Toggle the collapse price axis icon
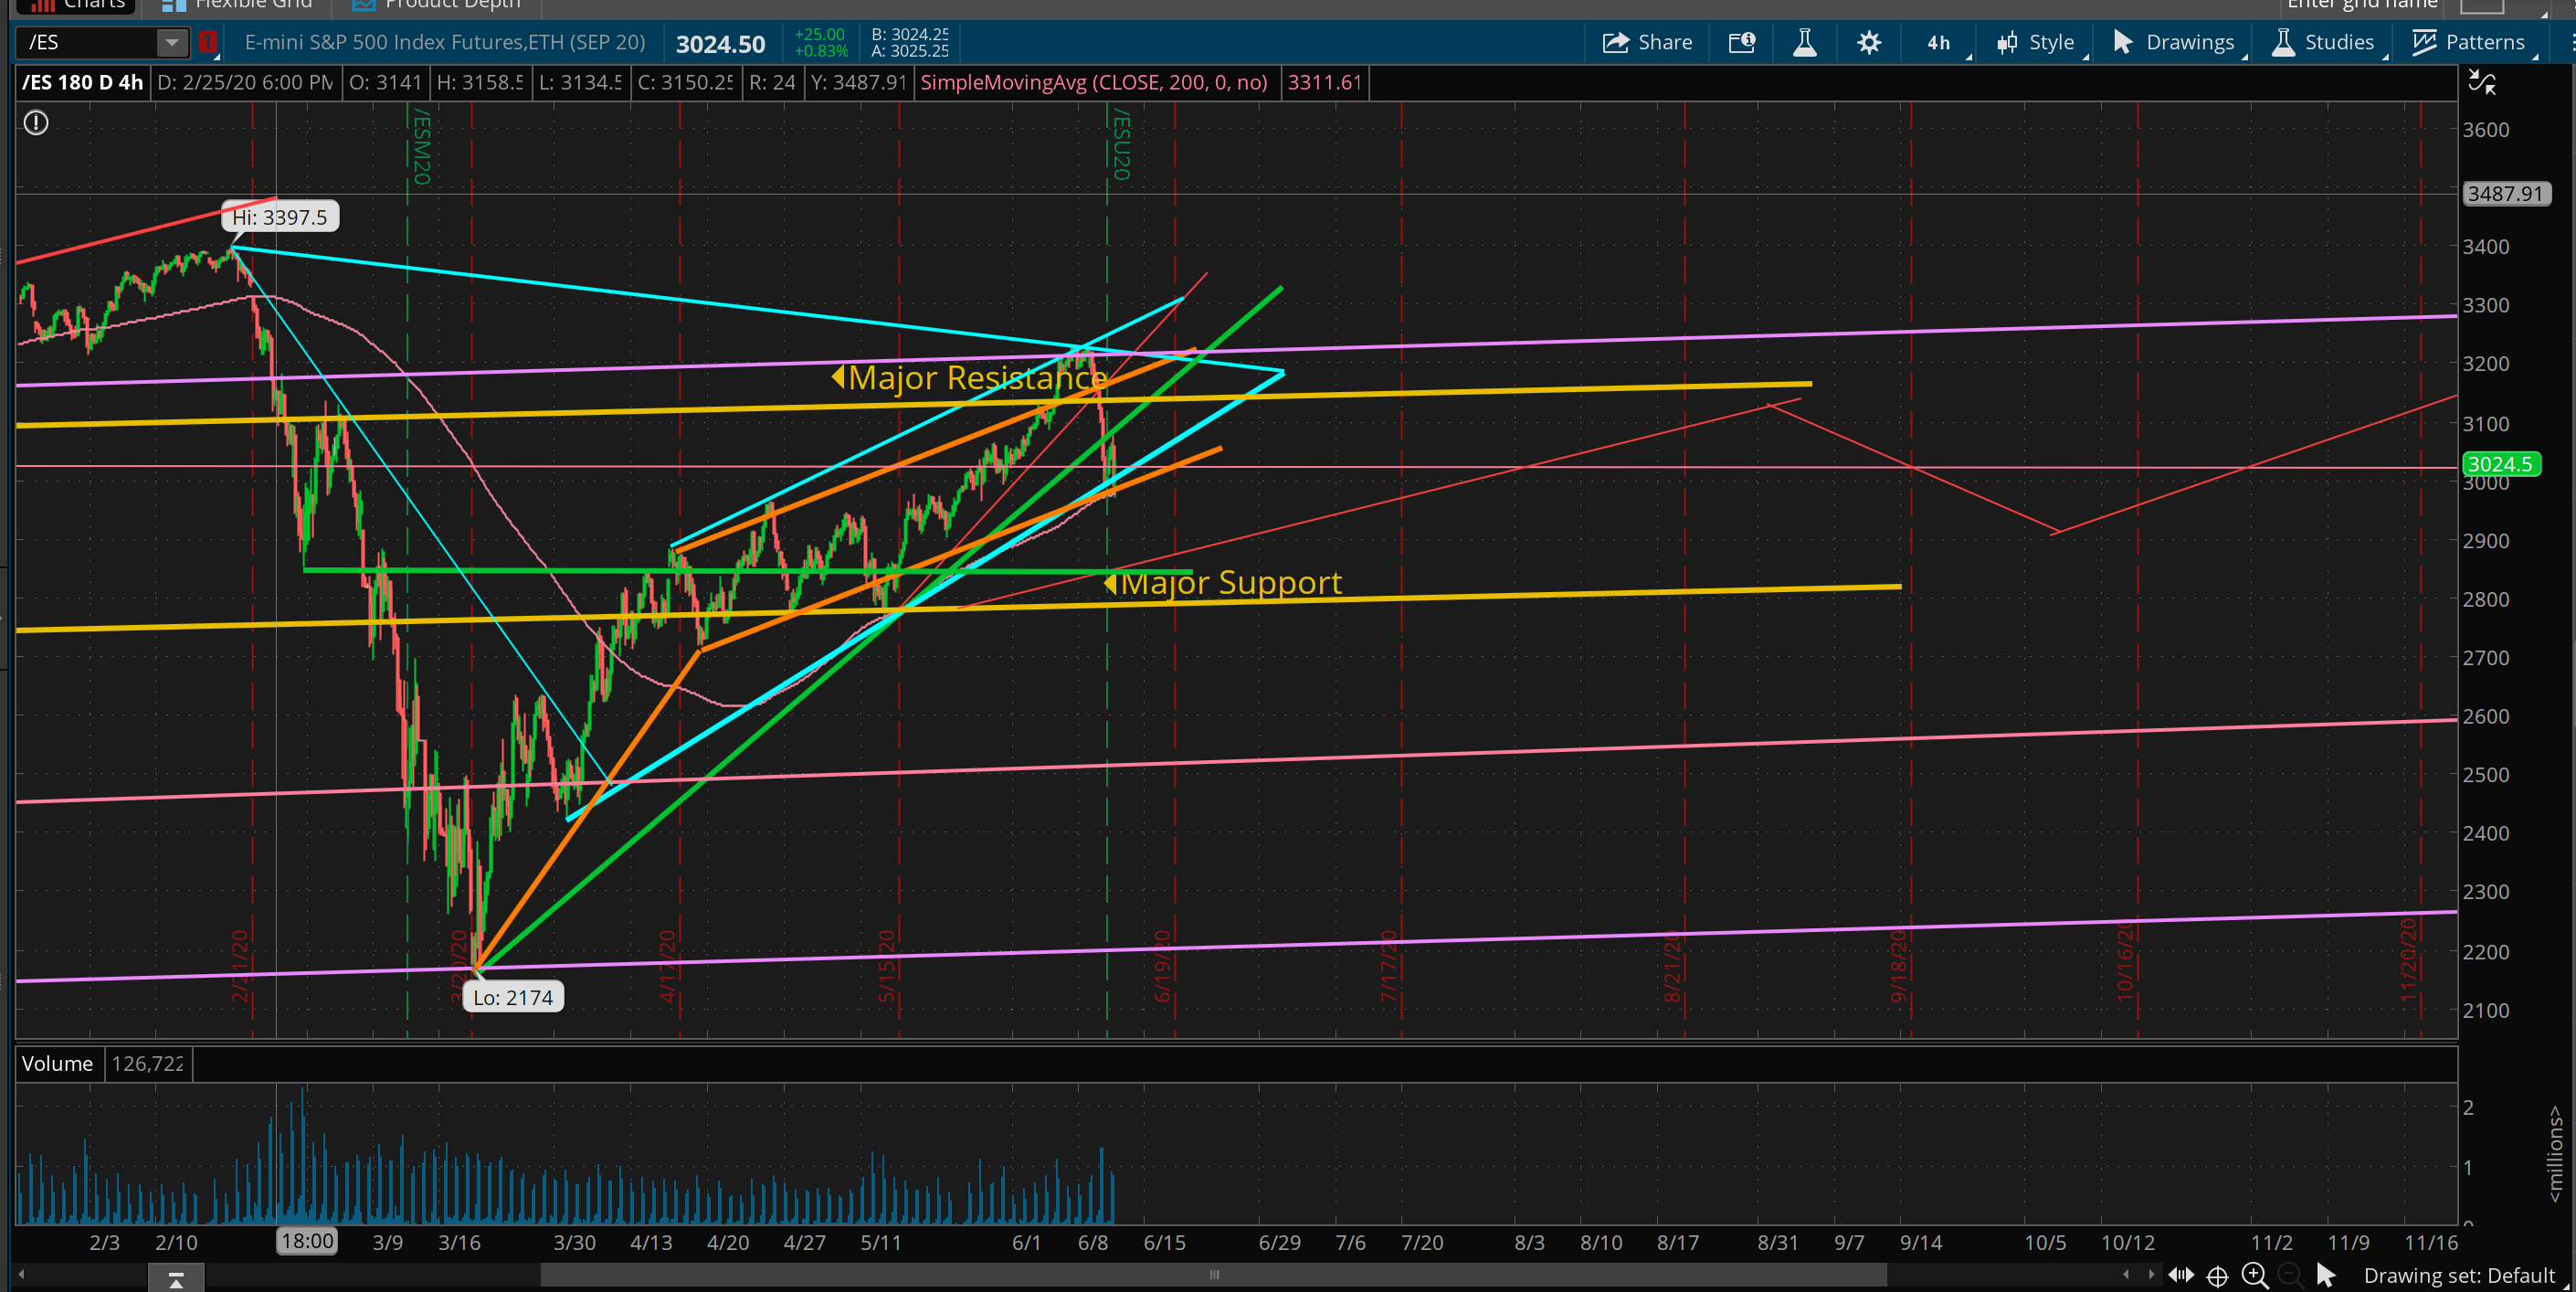Image resolution: width=2576 pixels, height=1292 pixels. (2481, 83)
